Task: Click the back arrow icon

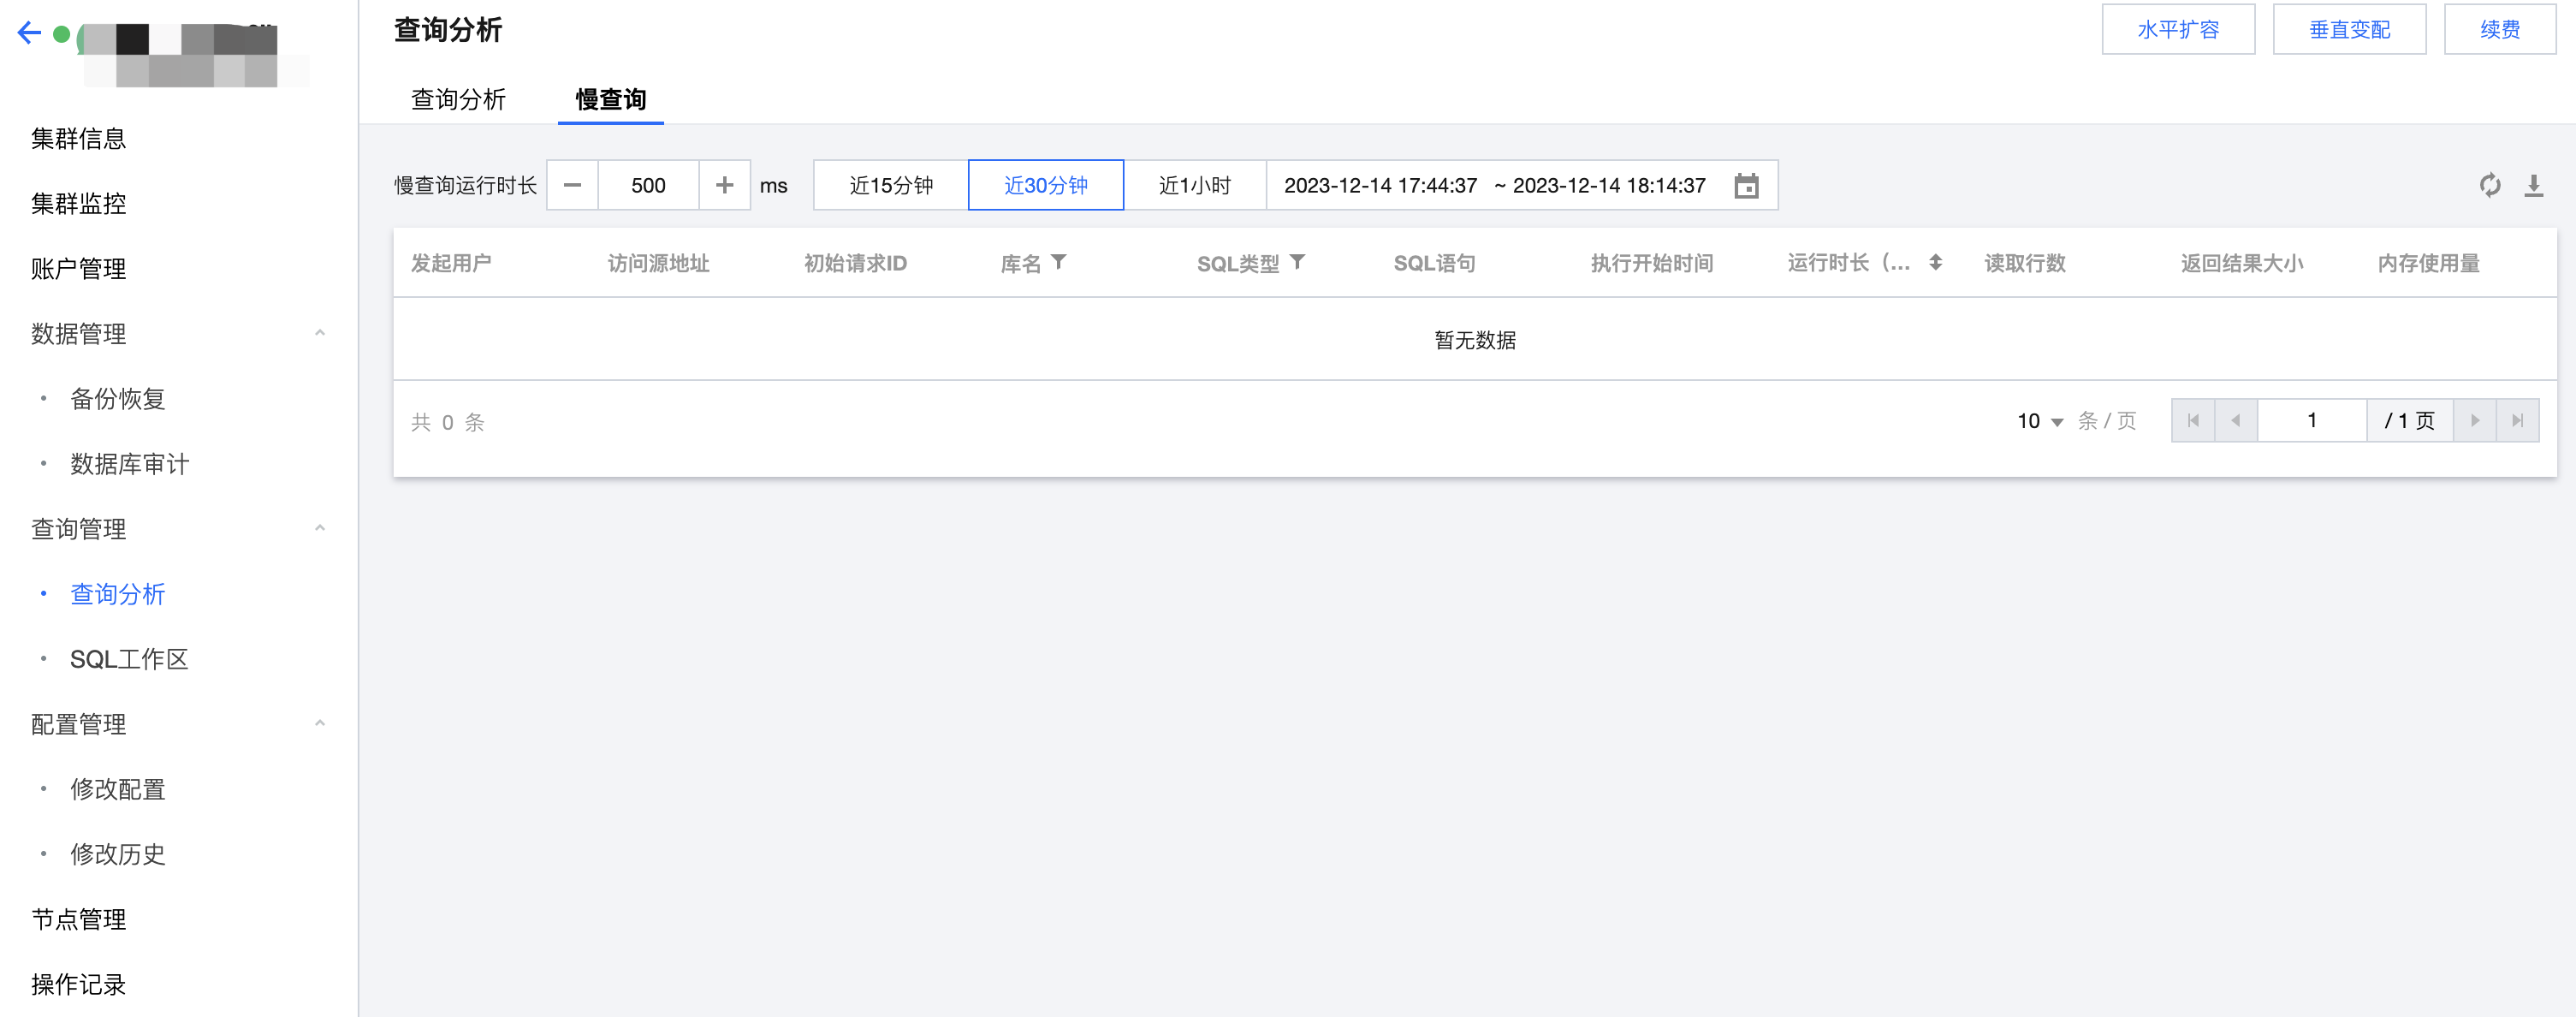Action: pos(29,33)
